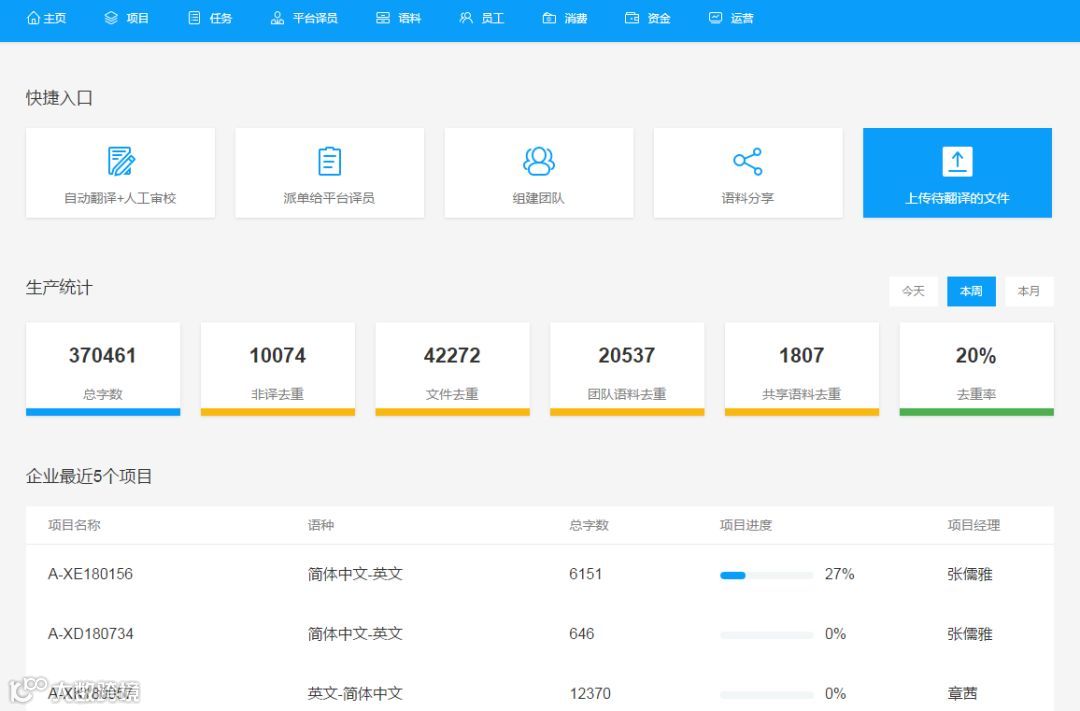Click project manager 章茜
1080x711 pixels.
(962, 694)
